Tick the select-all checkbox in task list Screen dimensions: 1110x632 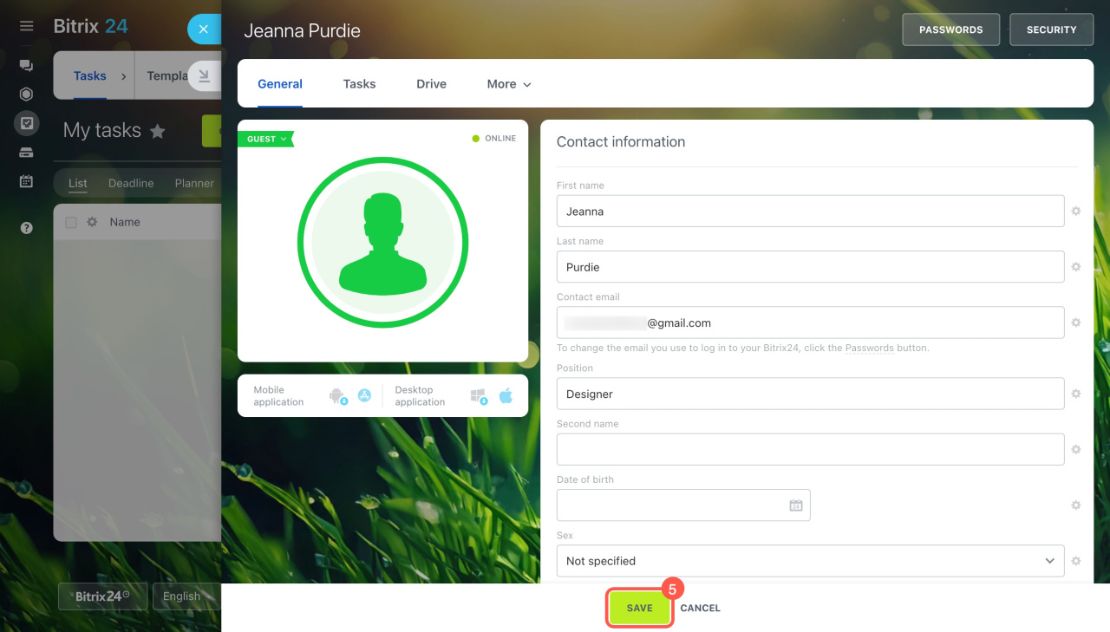[71, 222]
